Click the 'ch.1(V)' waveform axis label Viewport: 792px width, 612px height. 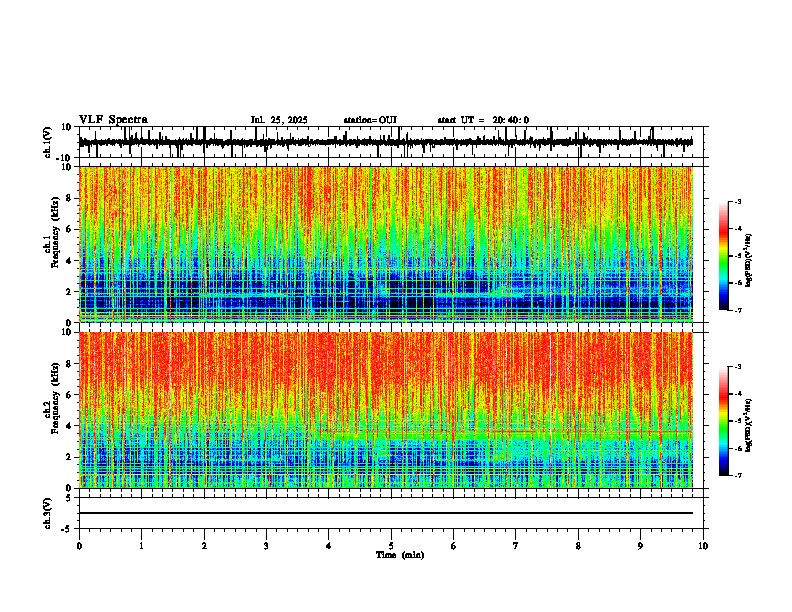coord(48,143)
